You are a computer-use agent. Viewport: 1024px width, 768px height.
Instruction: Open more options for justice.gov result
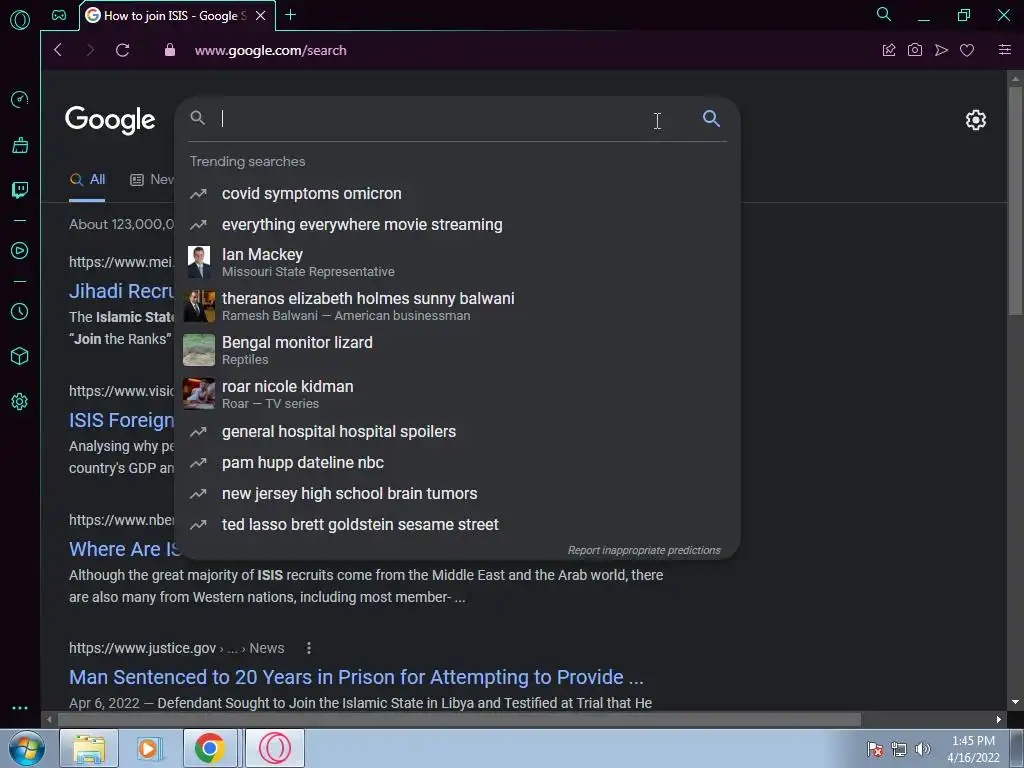pyautogui.click(x=309, y=648)
